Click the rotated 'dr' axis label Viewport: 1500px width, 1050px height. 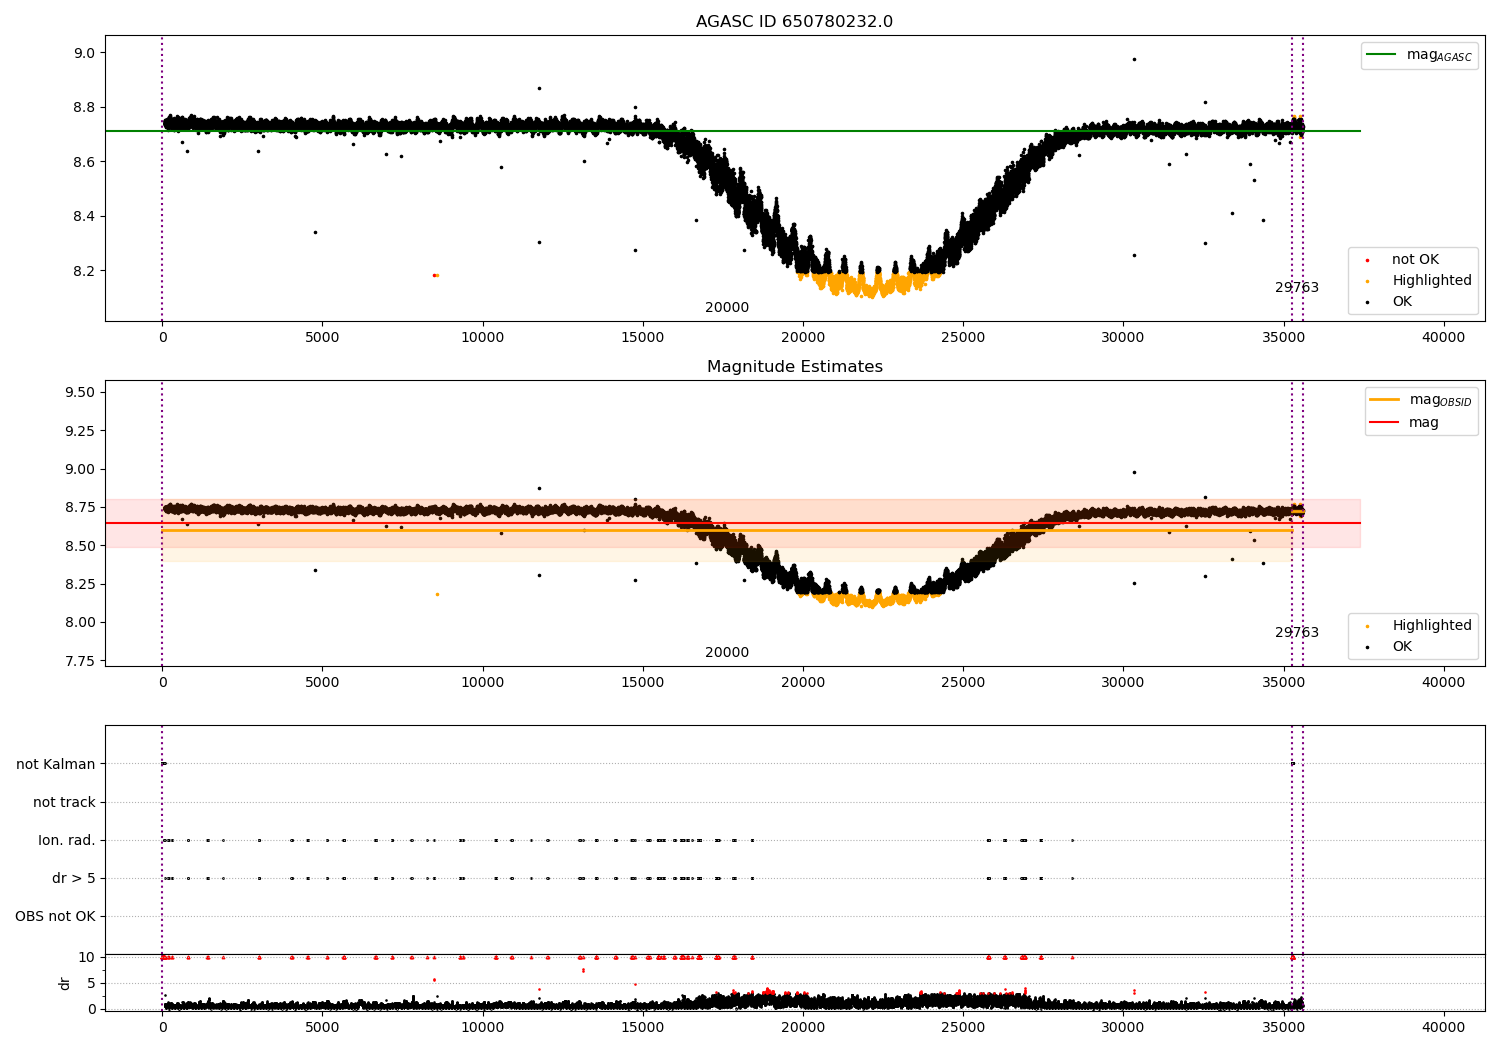pyautogui.click(x=65, y=983)
